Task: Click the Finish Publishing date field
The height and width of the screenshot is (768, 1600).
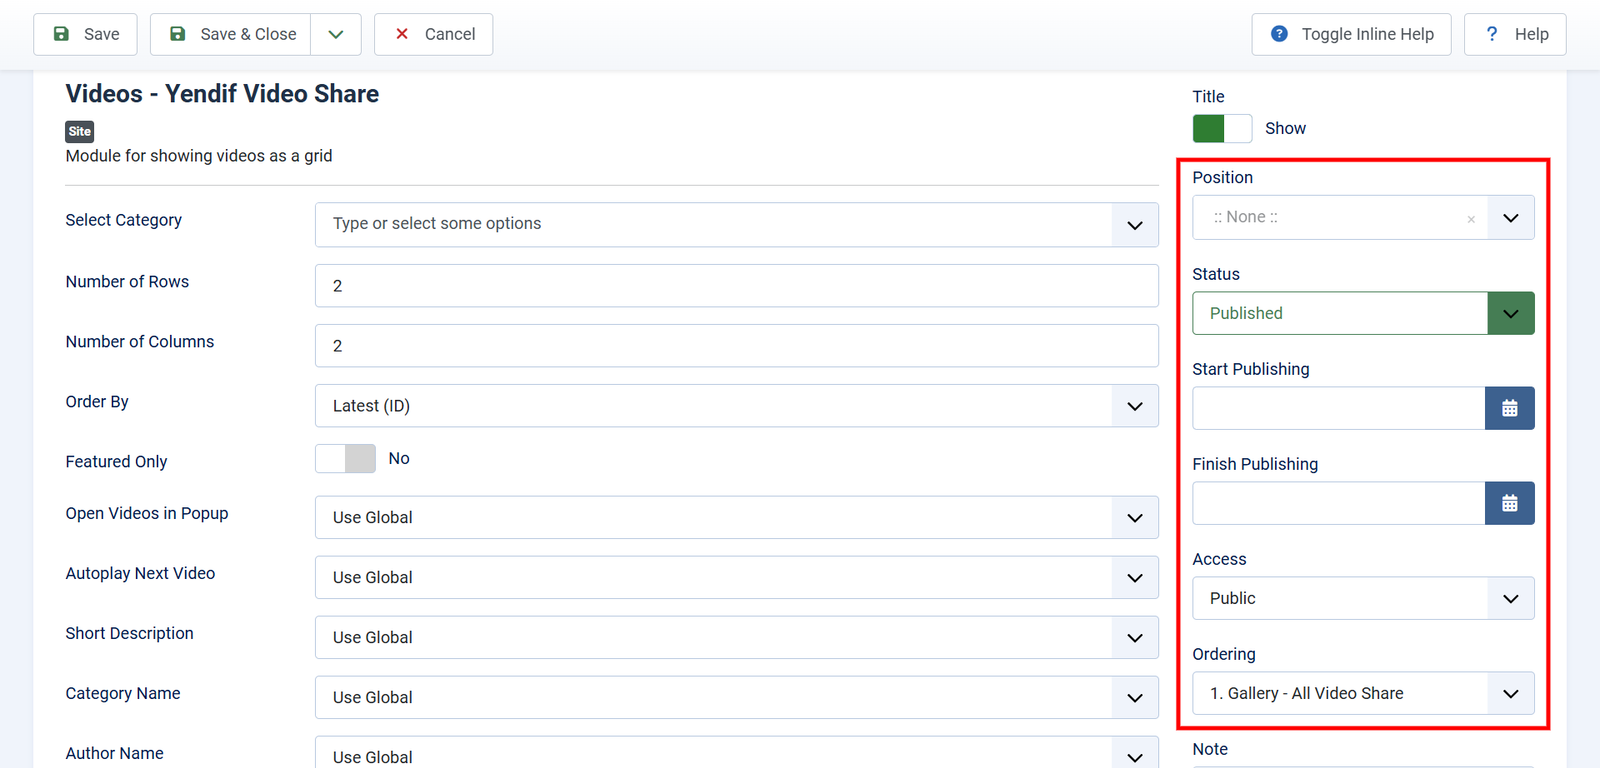Action: click(x=1339, y=503)
